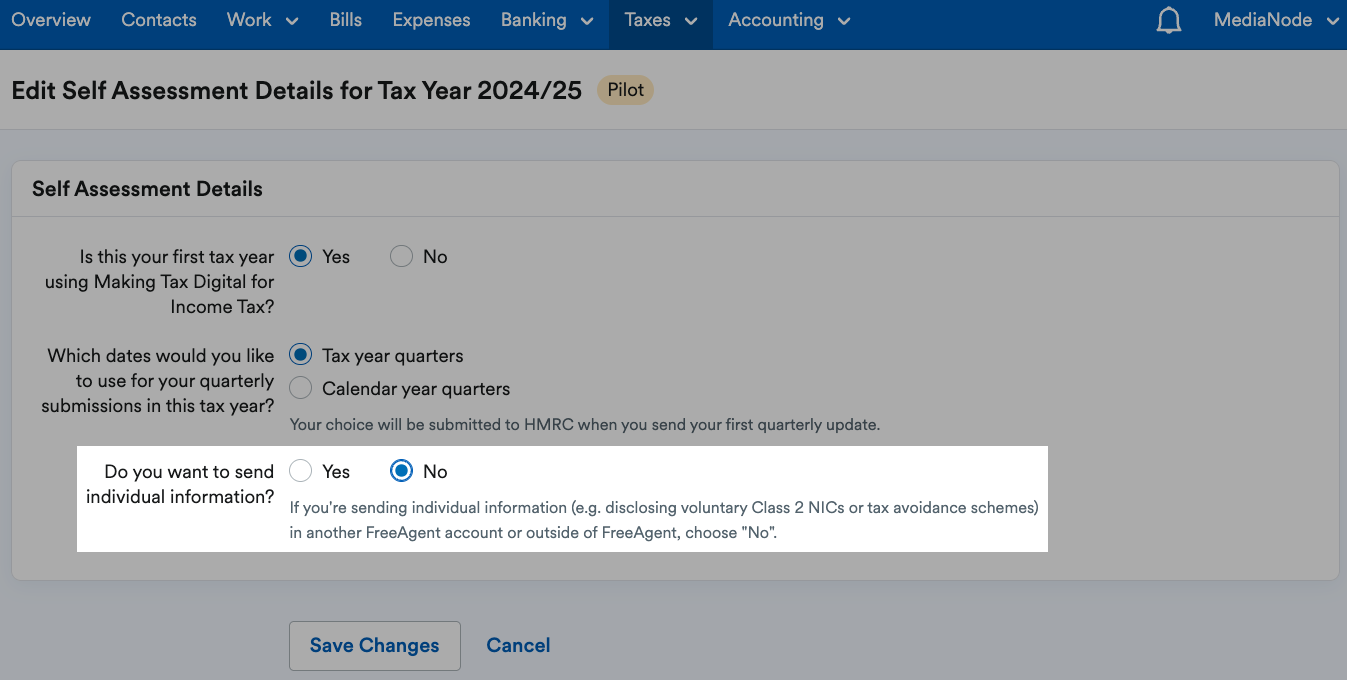Select No for first MTD tax year
The width and height of the screenshot is (1347, 680).
tap(401, 257)
